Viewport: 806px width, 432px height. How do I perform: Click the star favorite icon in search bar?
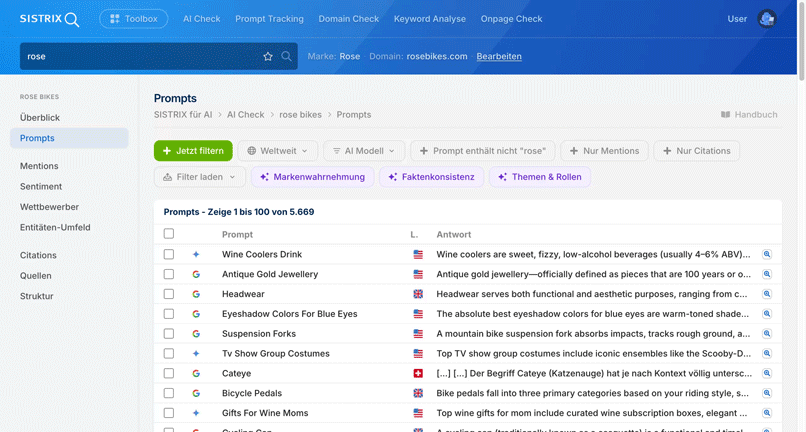click(268, 57)
